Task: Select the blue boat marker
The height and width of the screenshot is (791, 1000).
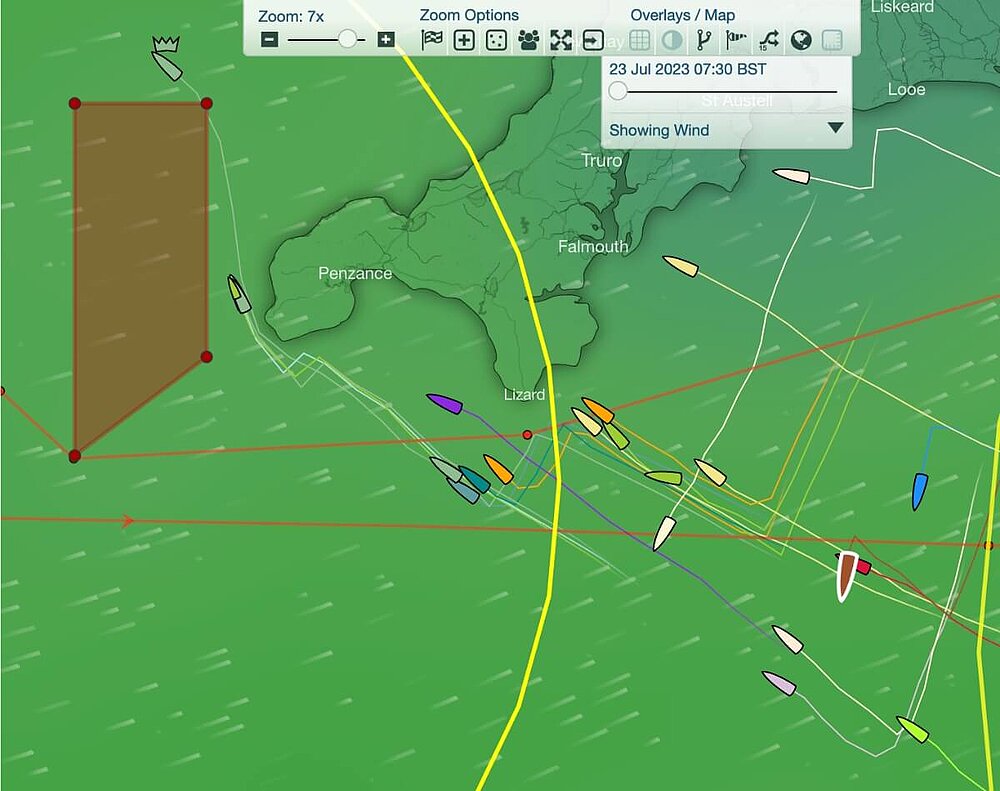Action: coord(920,491)
